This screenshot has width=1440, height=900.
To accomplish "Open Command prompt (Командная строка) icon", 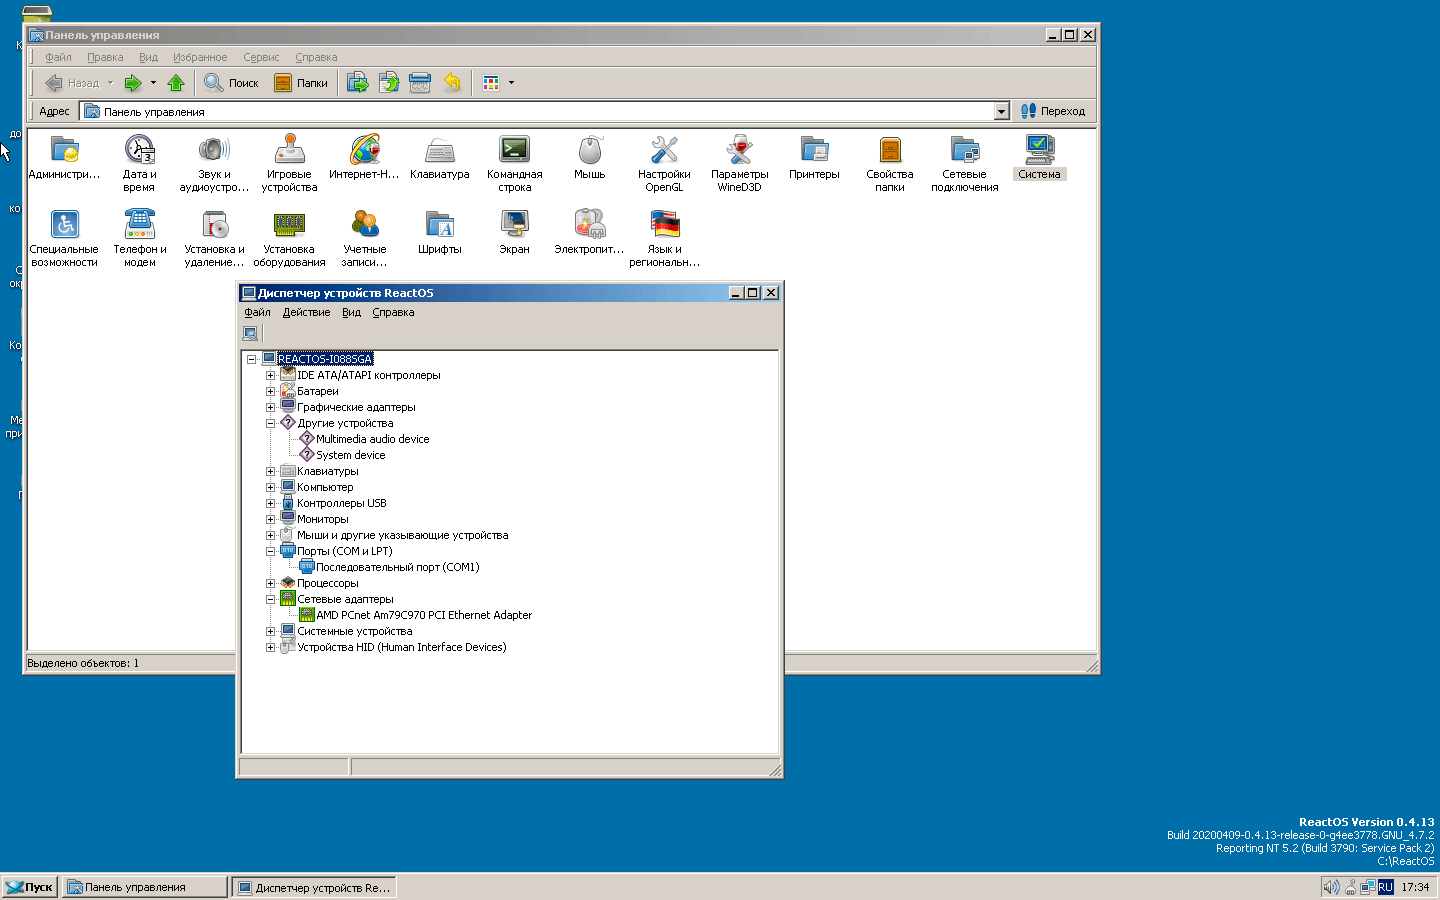I will [x=514, y=152].
